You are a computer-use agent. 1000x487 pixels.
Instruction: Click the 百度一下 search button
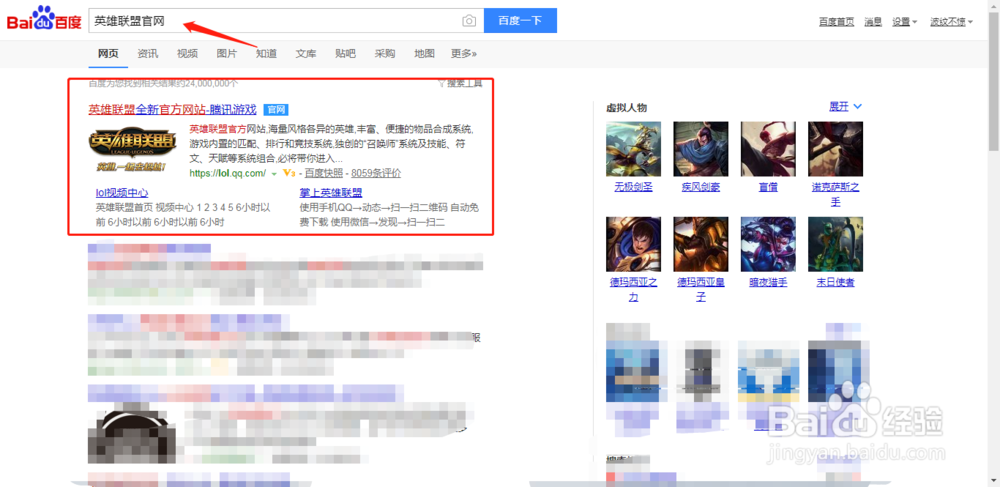[x=520, y=20]
